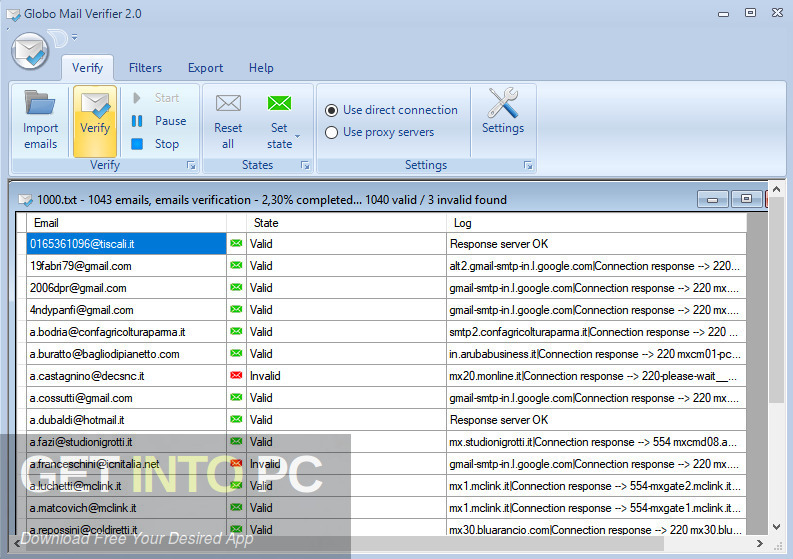Click the state icon of a.cossutti@gmail.com

[236, 397]
